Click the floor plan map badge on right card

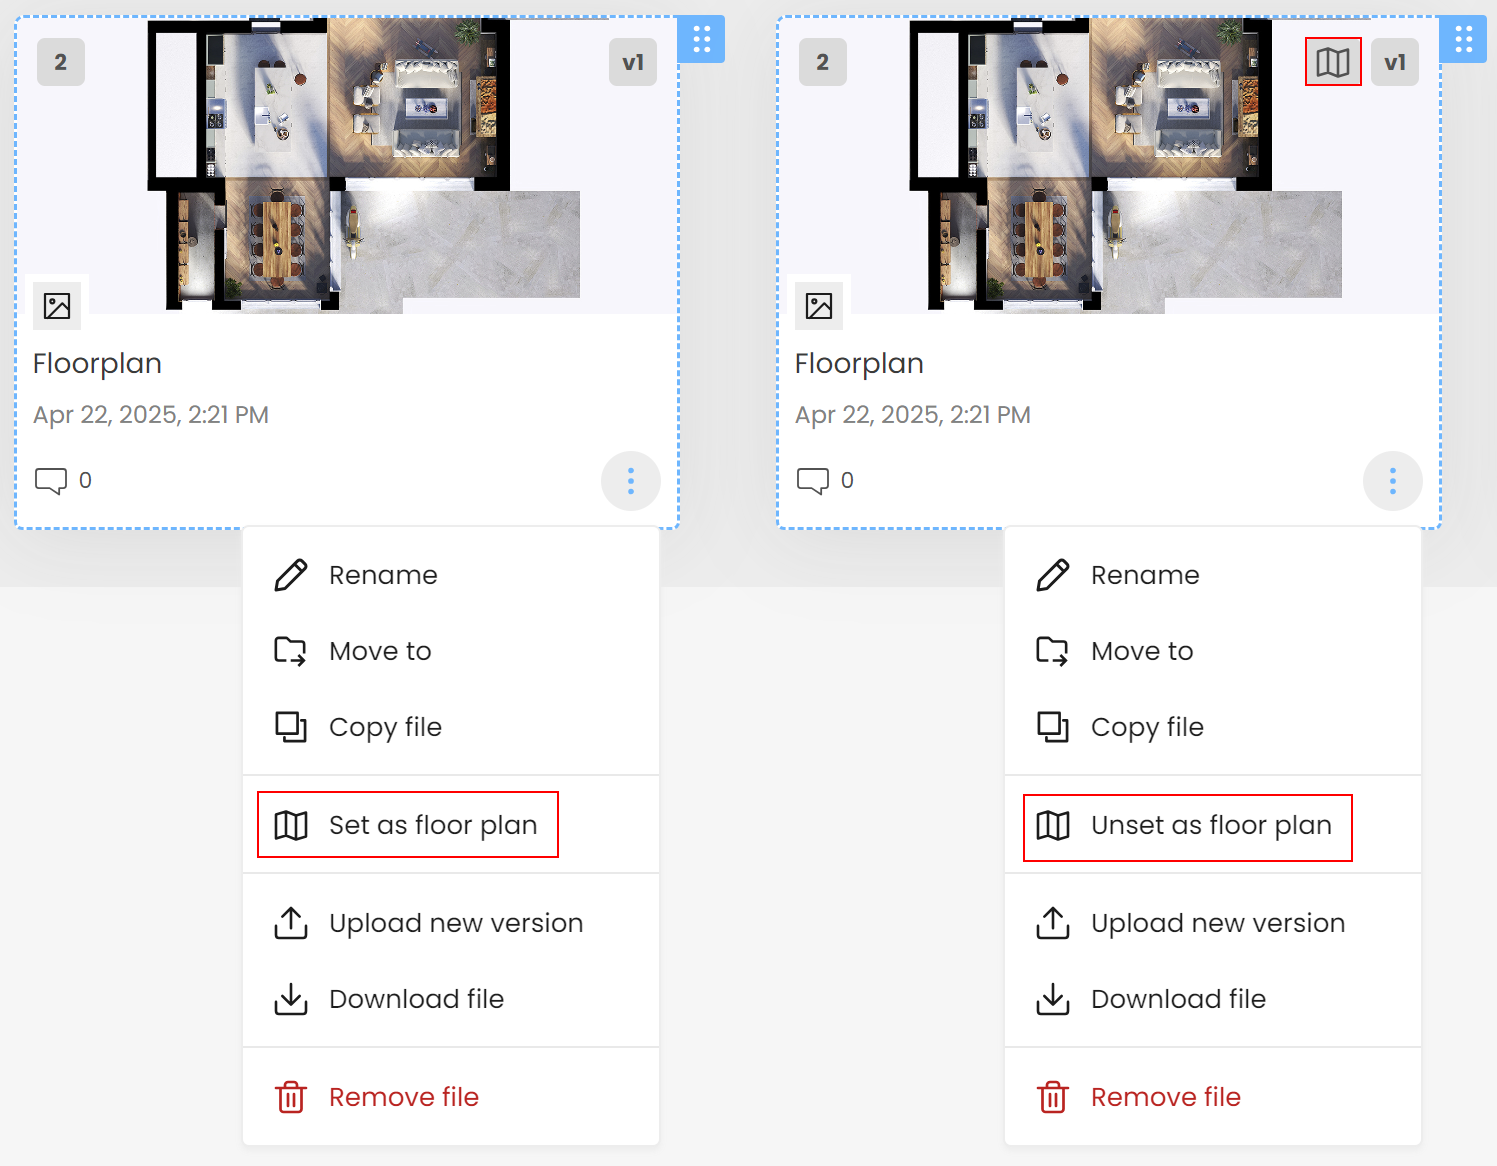tap(1333, 62)
